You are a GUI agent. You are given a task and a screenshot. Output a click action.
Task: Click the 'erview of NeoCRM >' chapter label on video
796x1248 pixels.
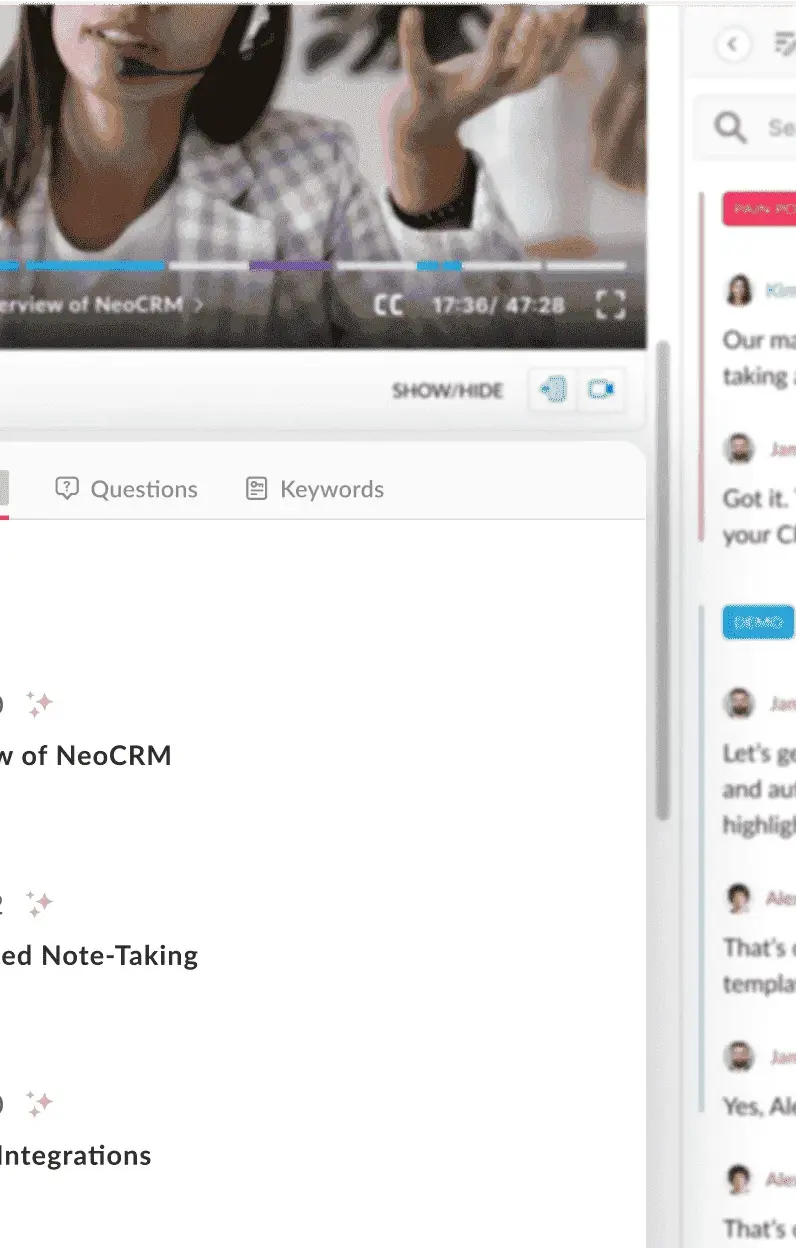click(101, 303)
